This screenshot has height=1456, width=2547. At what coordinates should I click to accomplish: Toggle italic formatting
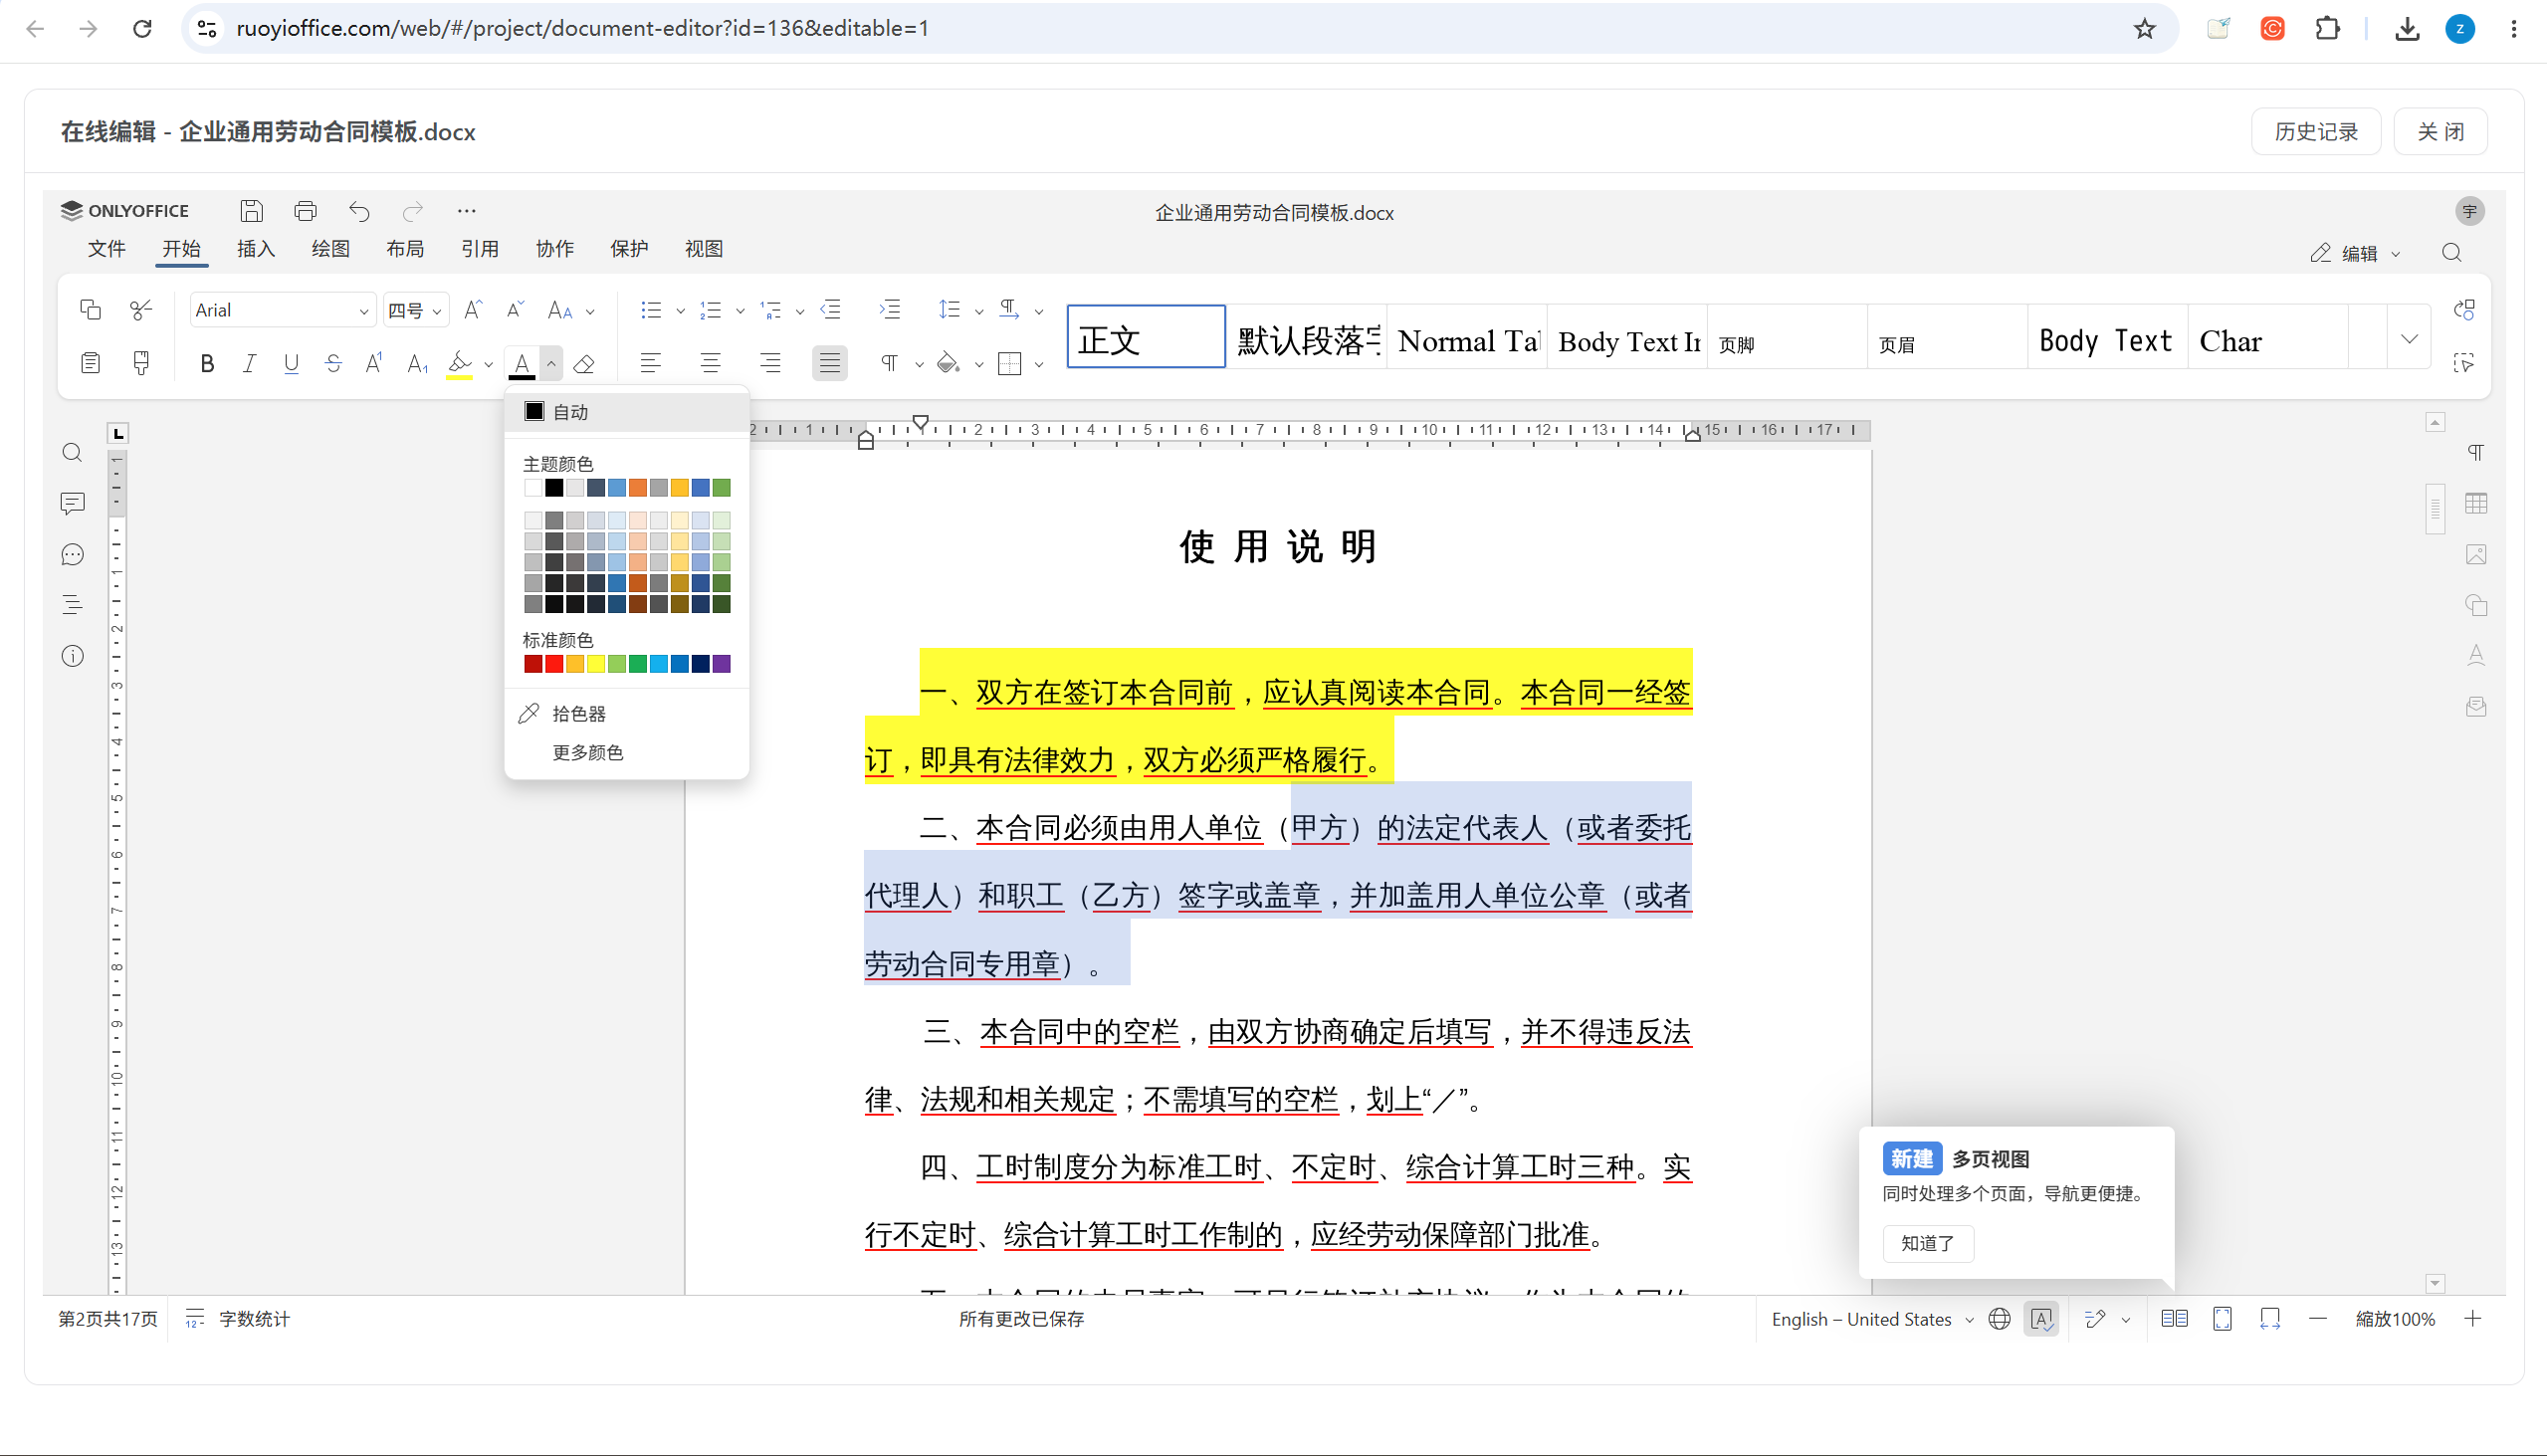pyautogui.click(x=249, y=364)
